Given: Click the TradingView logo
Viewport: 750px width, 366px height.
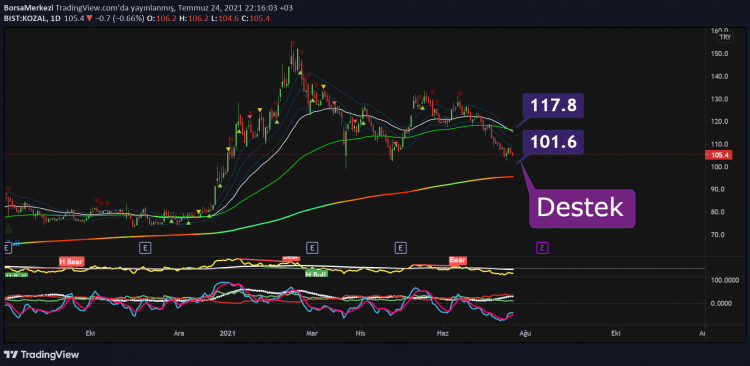Looking at the screenshot, I should [x=41, y=355].
